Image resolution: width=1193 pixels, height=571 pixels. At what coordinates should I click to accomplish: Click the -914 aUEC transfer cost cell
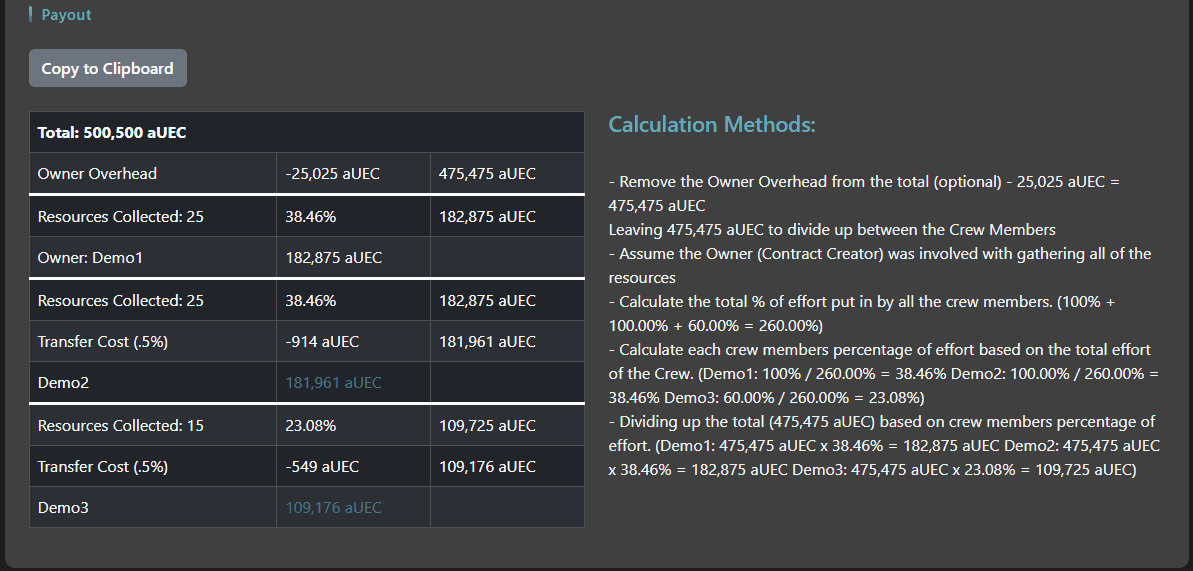pos(353,342)
